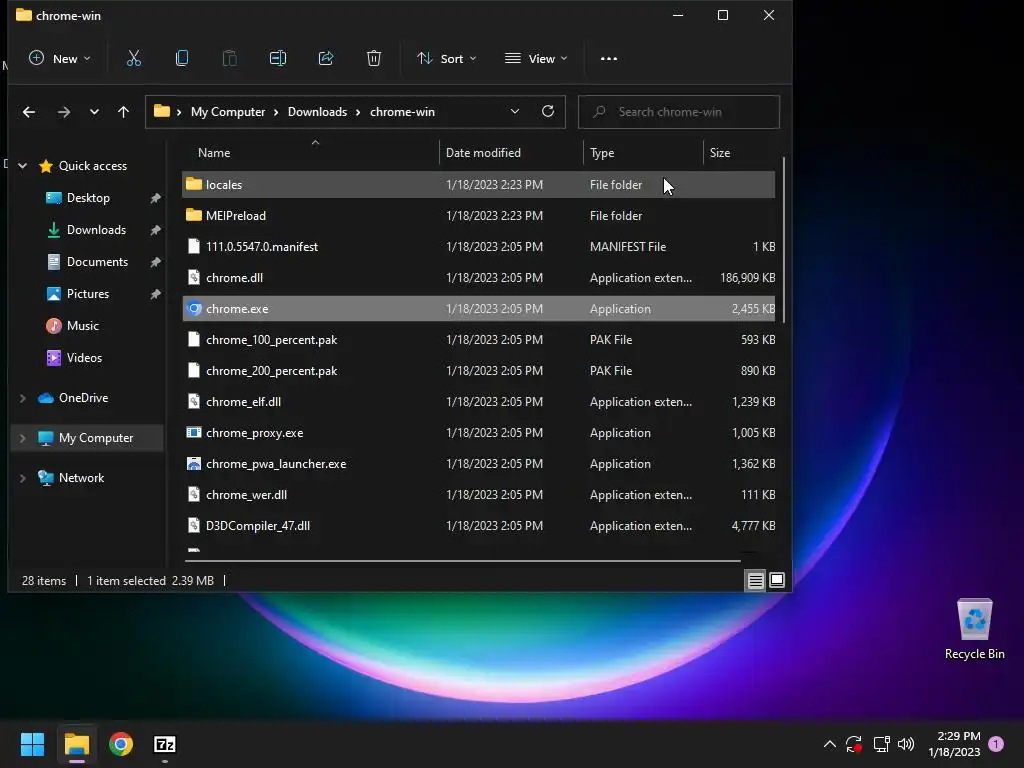
Task: Click the sync update tray icon
Action: (x=854, y=744)
